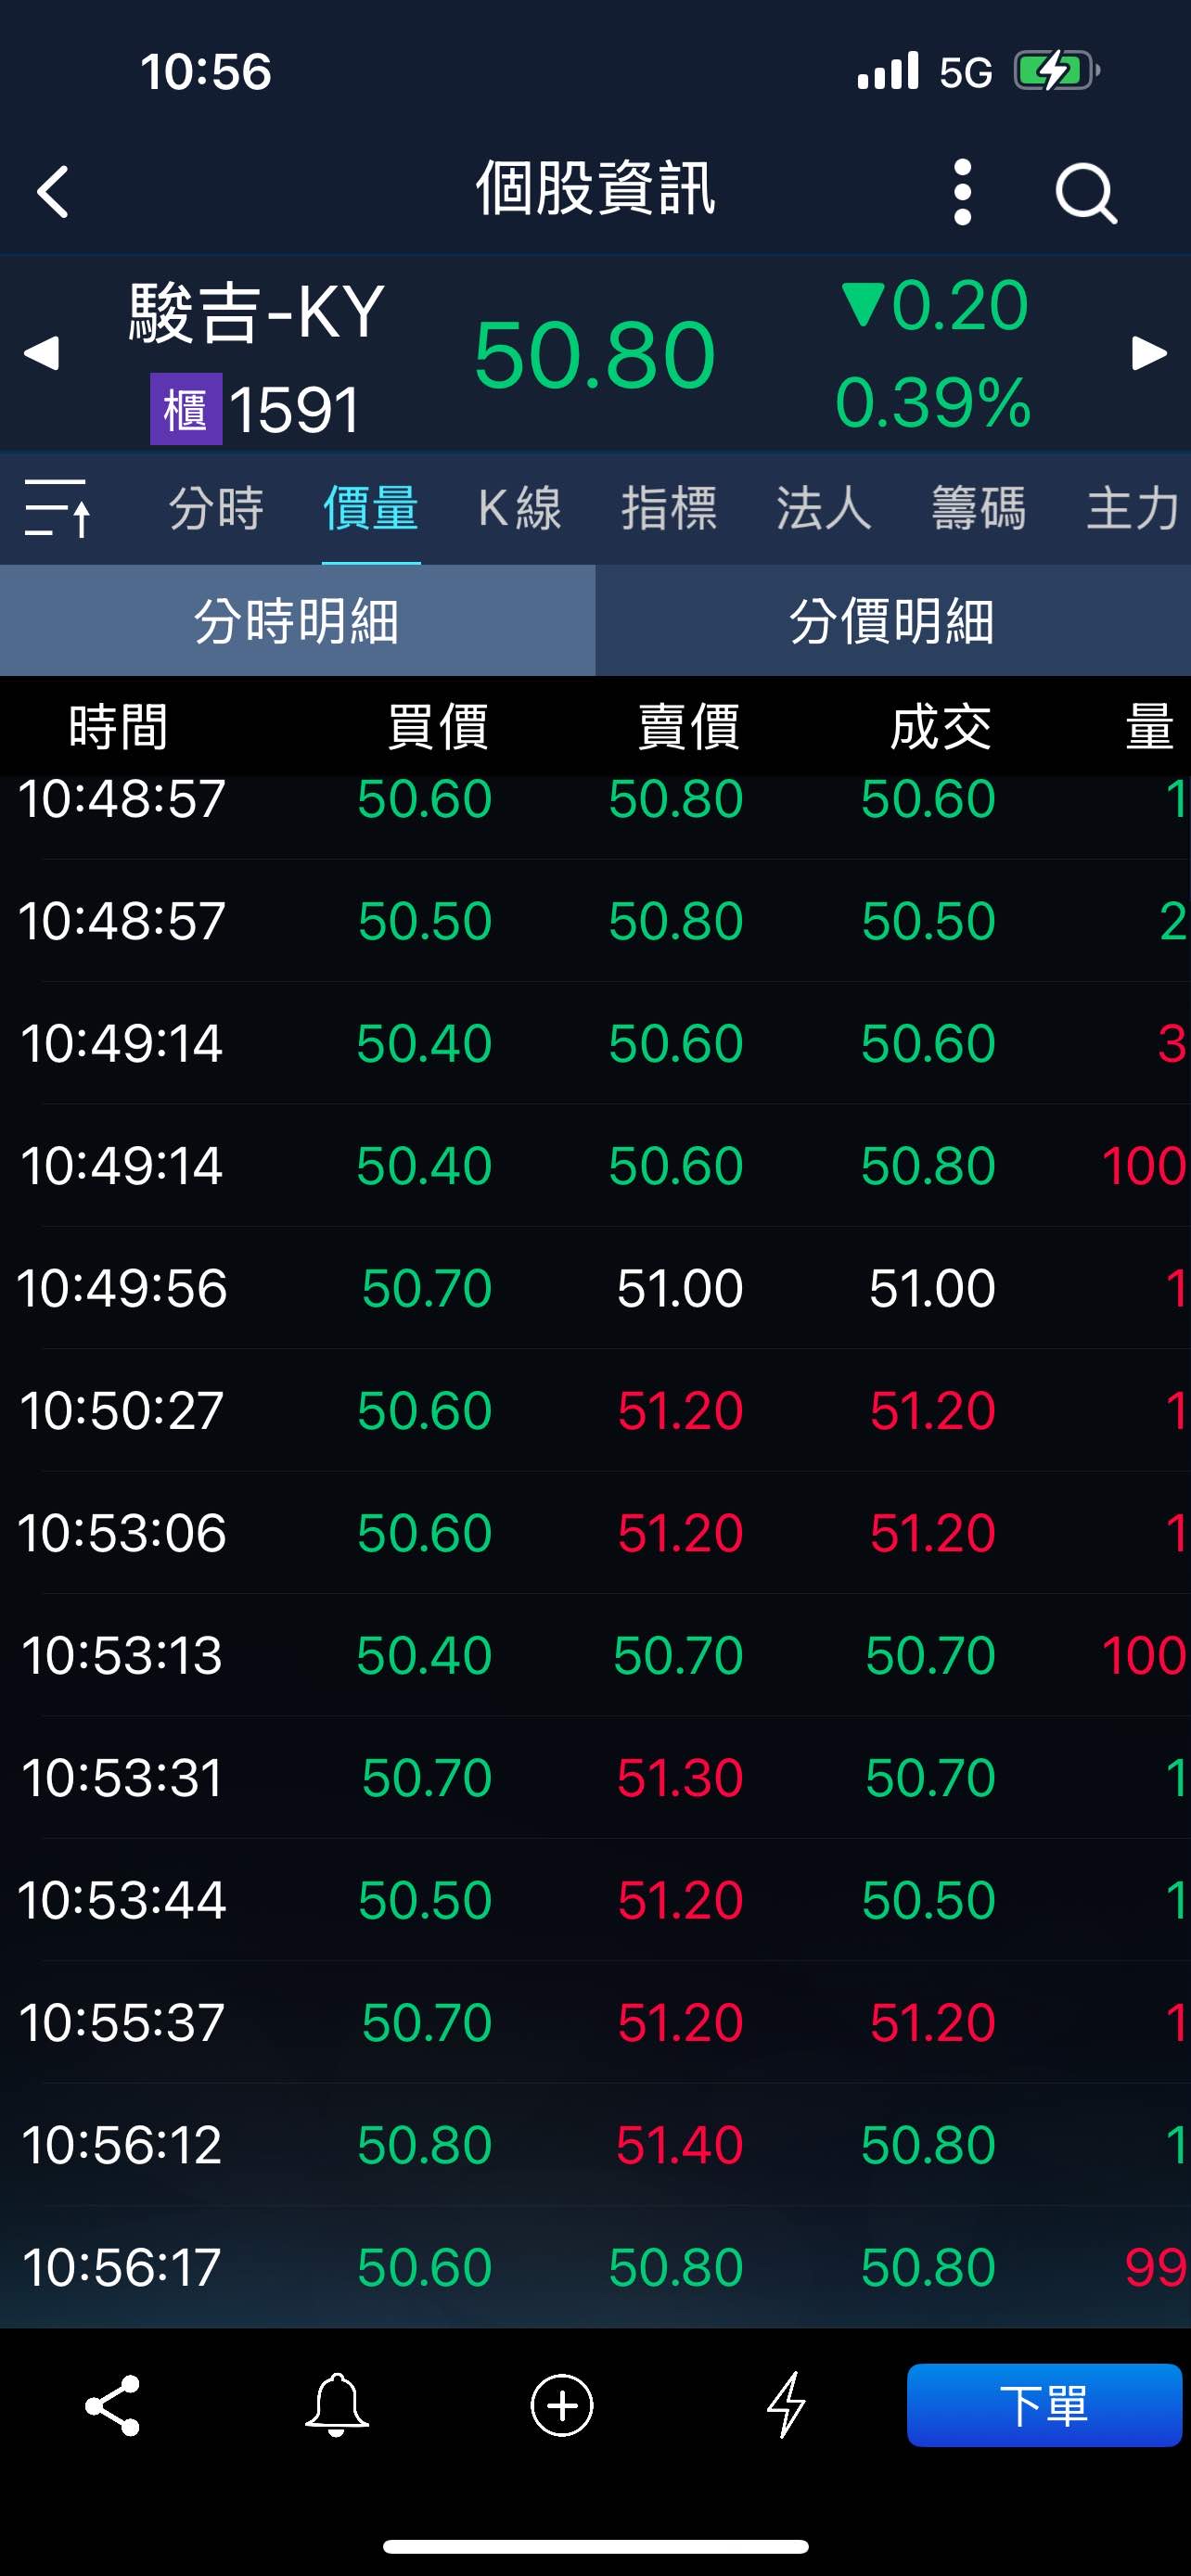Select the 10:53:06 trade row
This screenshot has height=2576, width=1191.
point(595,1533)
